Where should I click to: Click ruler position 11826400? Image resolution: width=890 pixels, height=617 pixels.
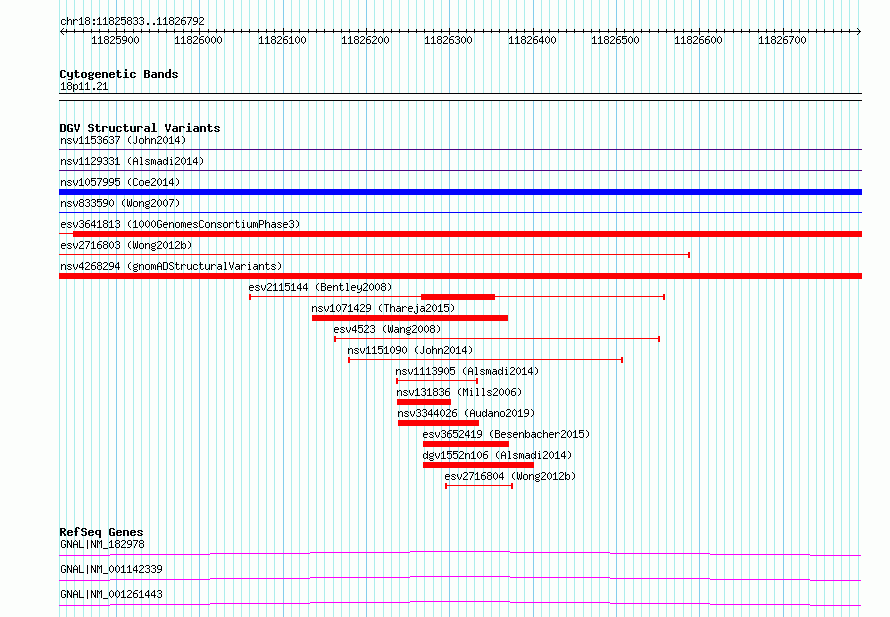(532, 40)
